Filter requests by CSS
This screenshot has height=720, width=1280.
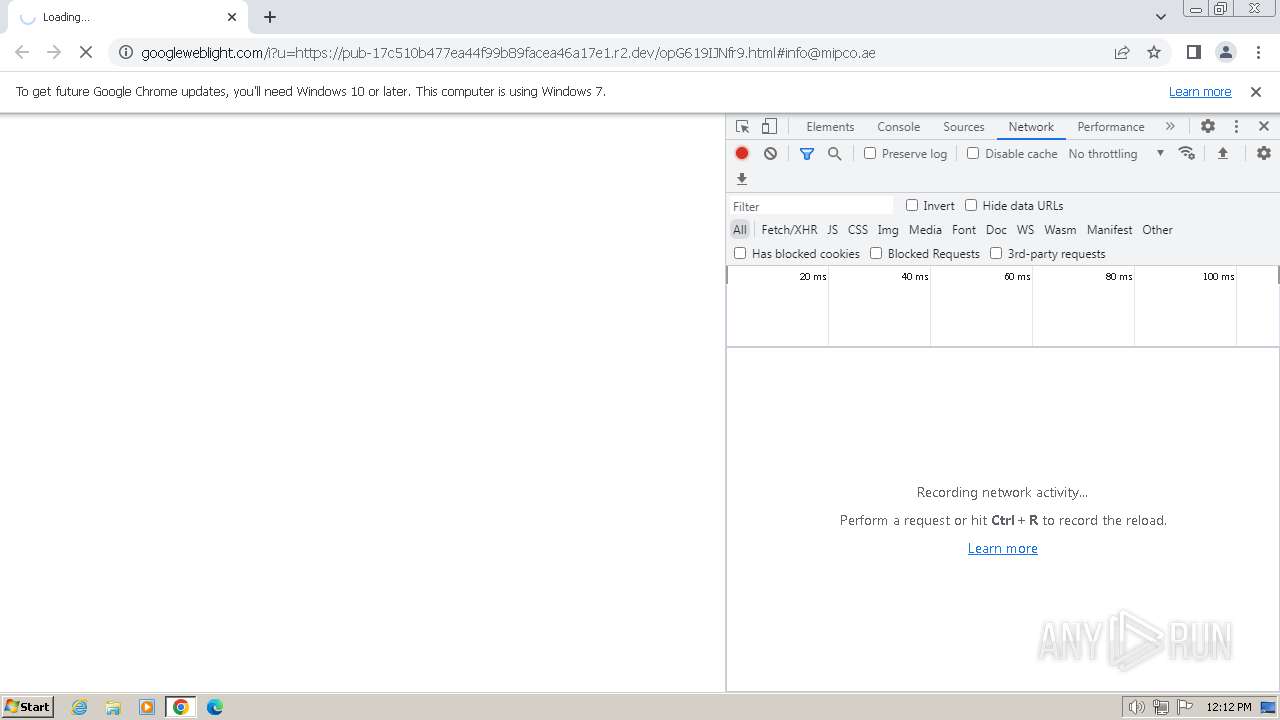(x=858, y=230)
